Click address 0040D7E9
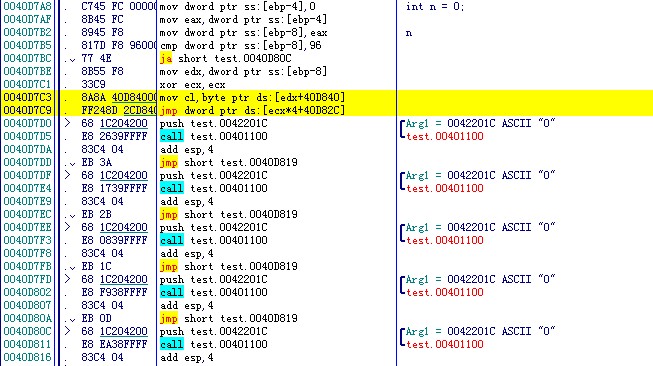Image resolution: width=653 pixels, height=366 pixels. click(x=27, y=202)
